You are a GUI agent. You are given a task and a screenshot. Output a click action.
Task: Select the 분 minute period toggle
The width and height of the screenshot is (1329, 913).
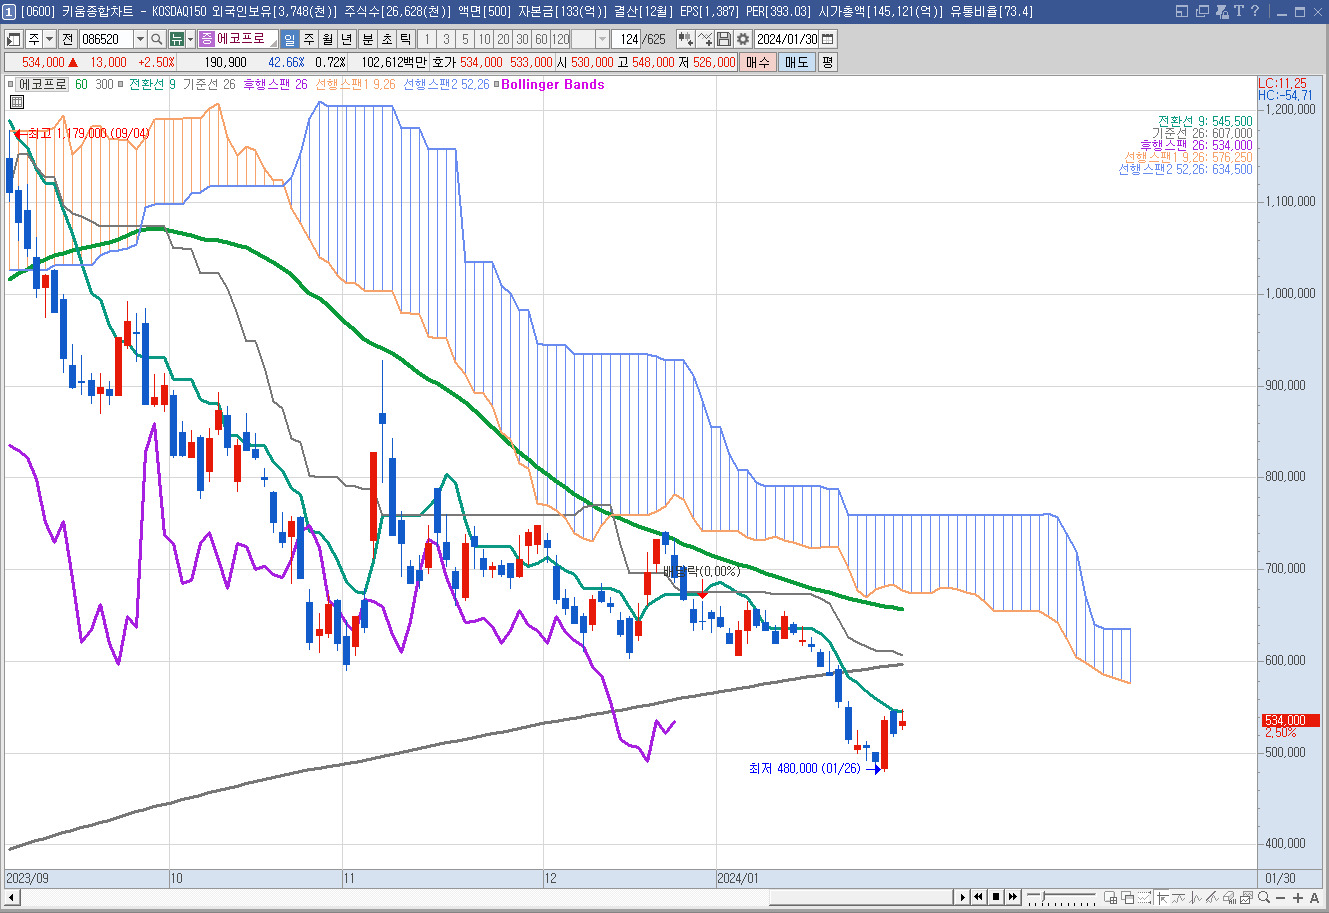point(367,39)
